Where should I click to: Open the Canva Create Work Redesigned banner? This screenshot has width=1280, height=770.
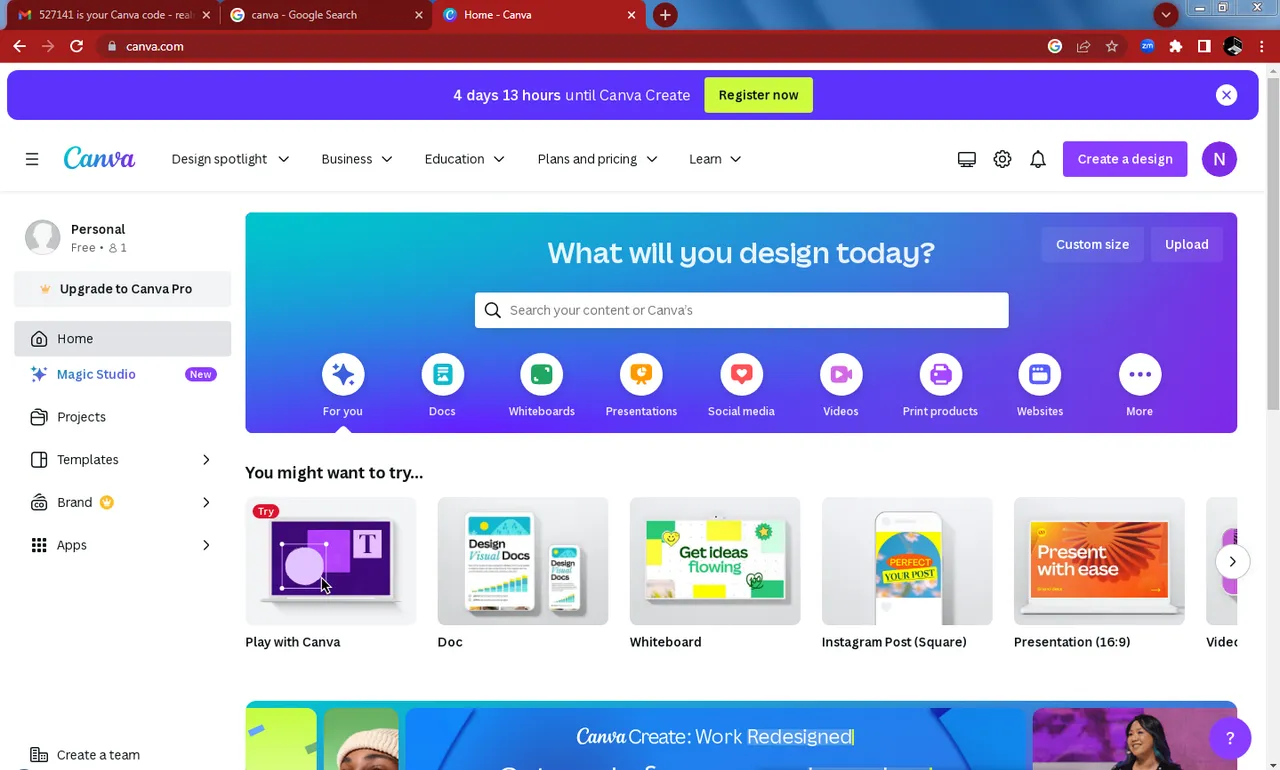[741, 736]
